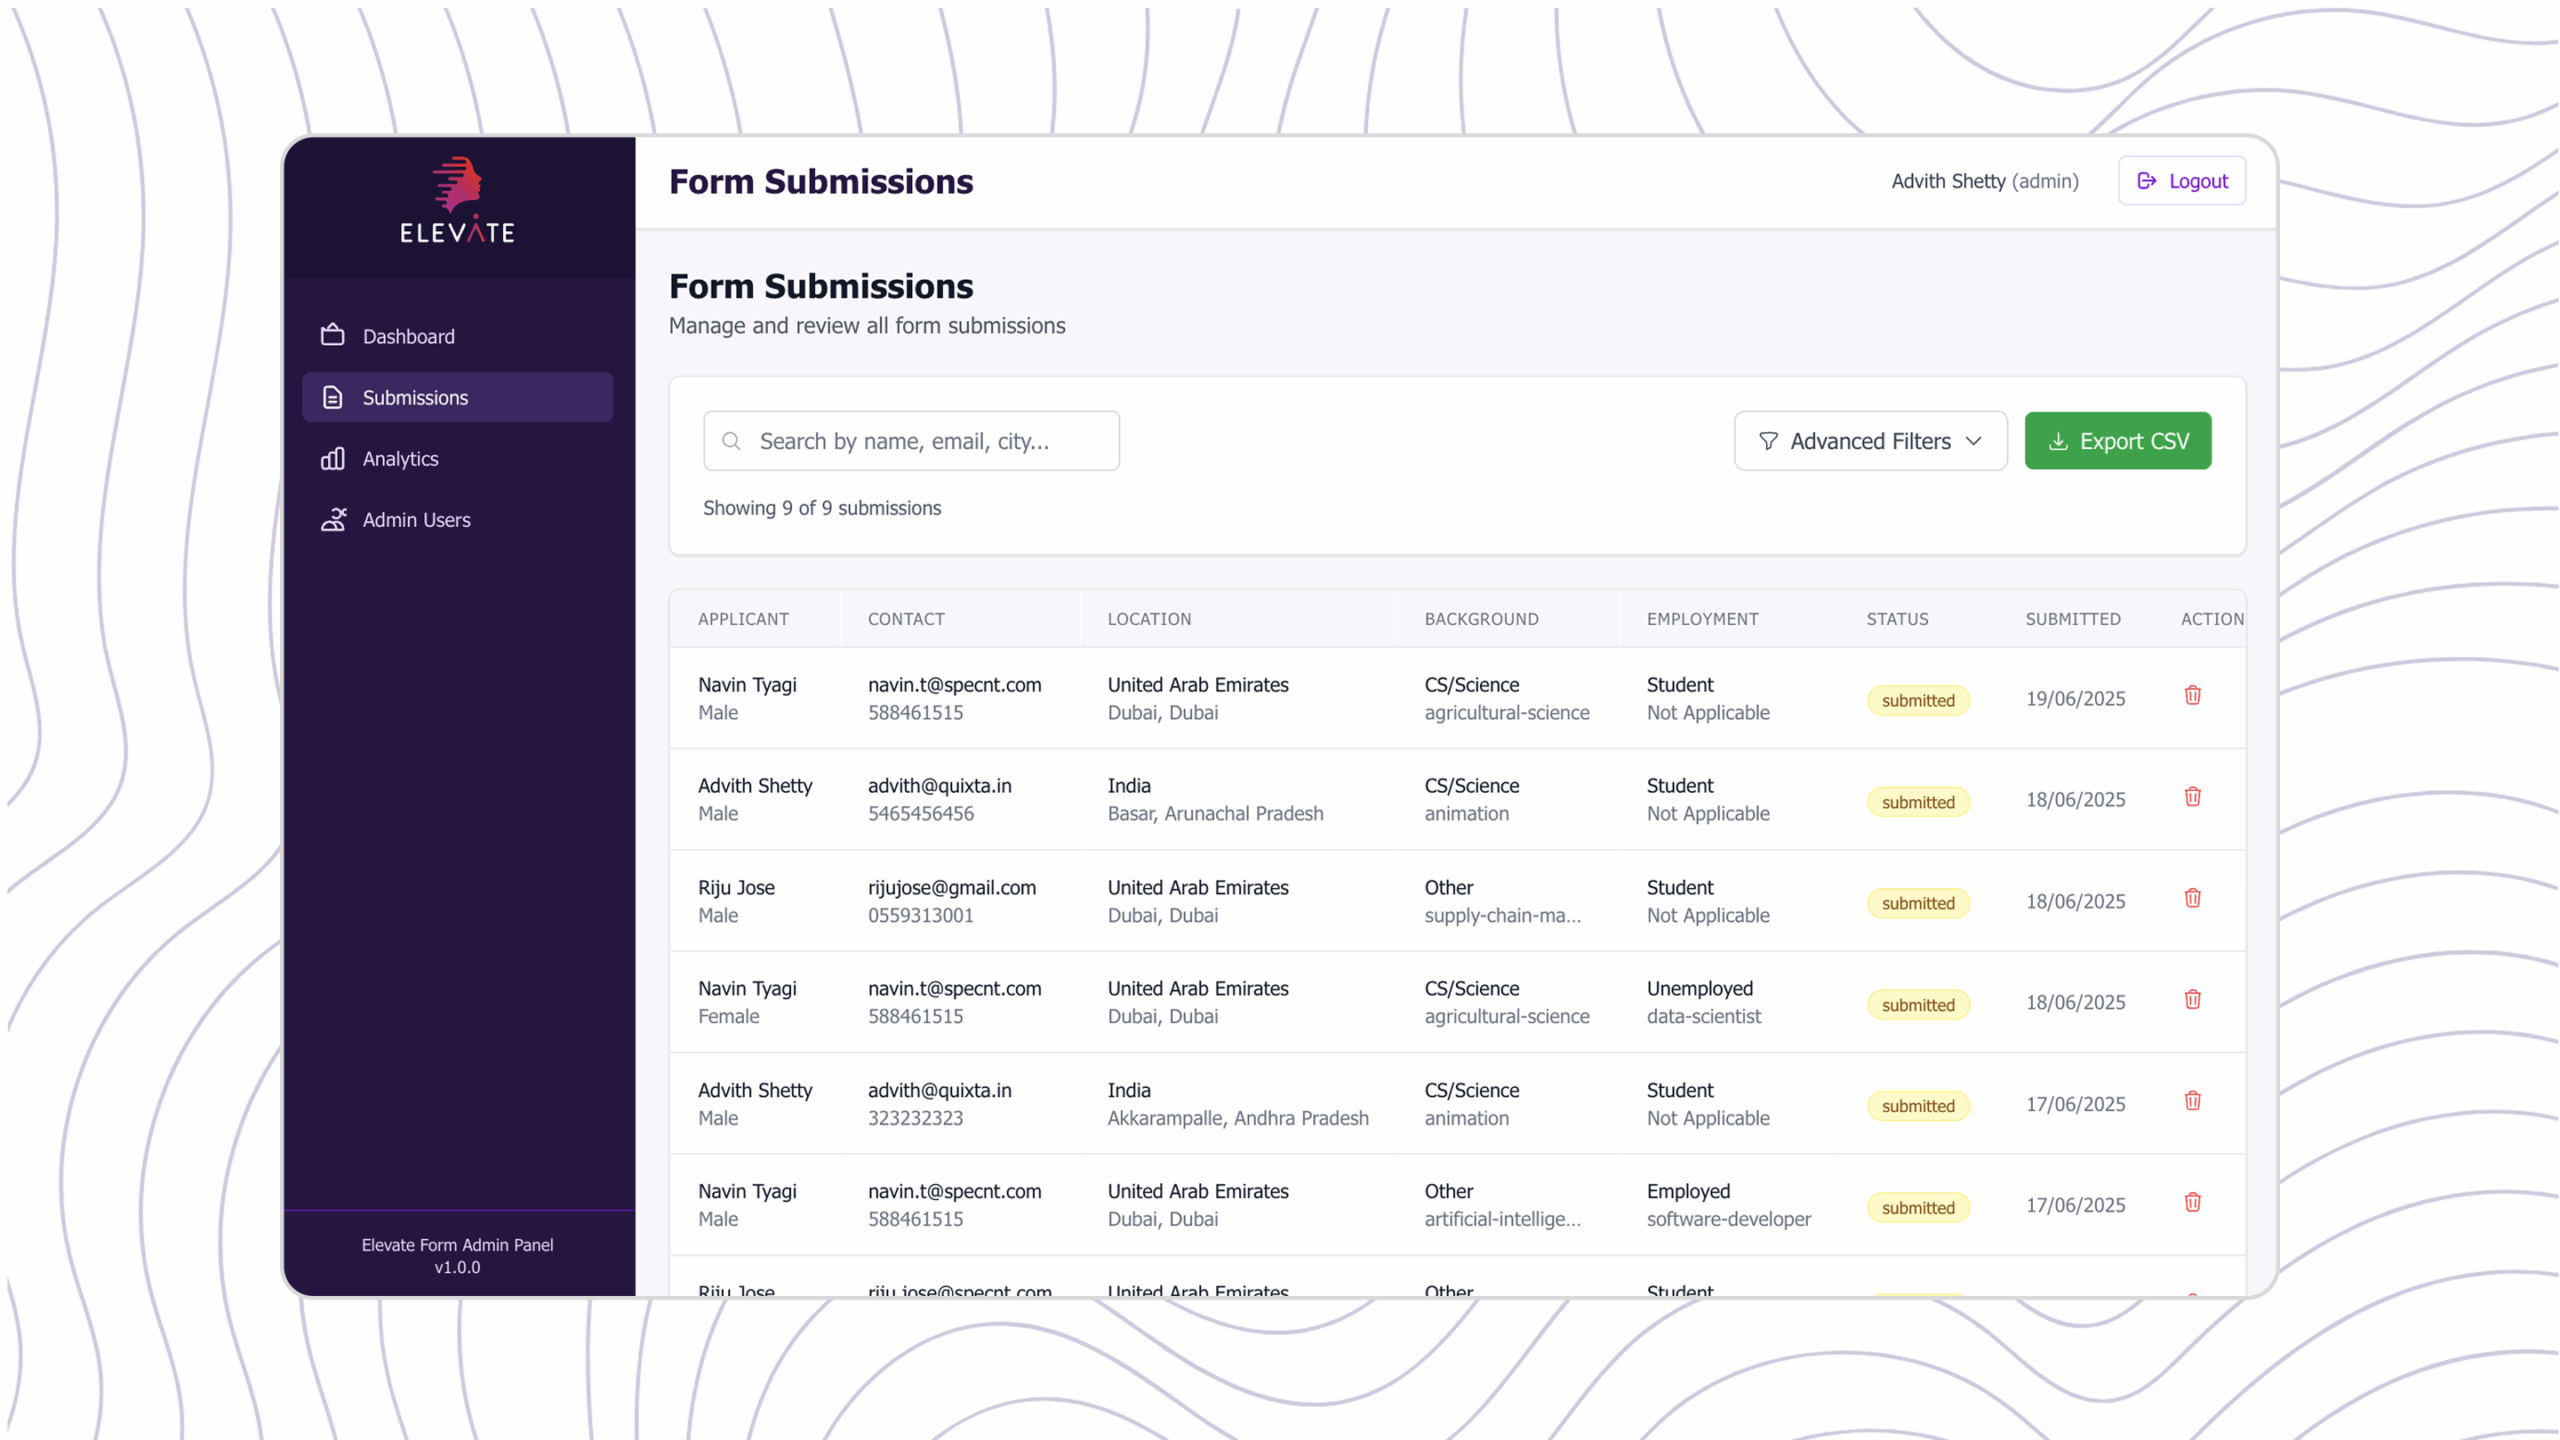The width and height of the screenshot is (2560, 1440).
Task: Click the Elevate logo in sidebar
Action: [x=457, y=200]
